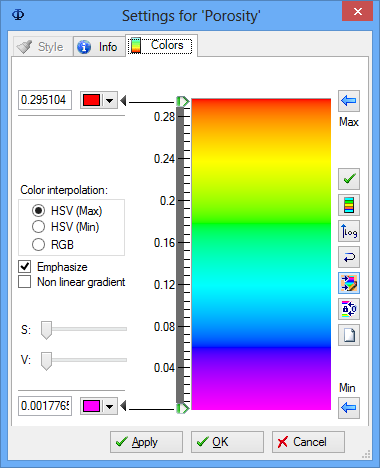380x468 pixels.
Task: Click the 0.2 scale label
Action: [x=168, y=201]
